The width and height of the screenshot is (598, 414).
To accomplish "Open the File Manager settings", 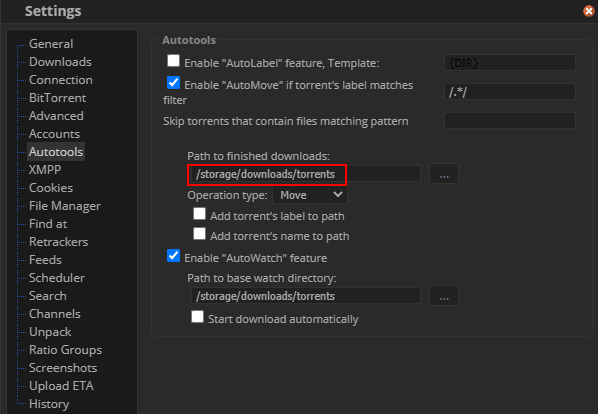I will pos(65,206).
